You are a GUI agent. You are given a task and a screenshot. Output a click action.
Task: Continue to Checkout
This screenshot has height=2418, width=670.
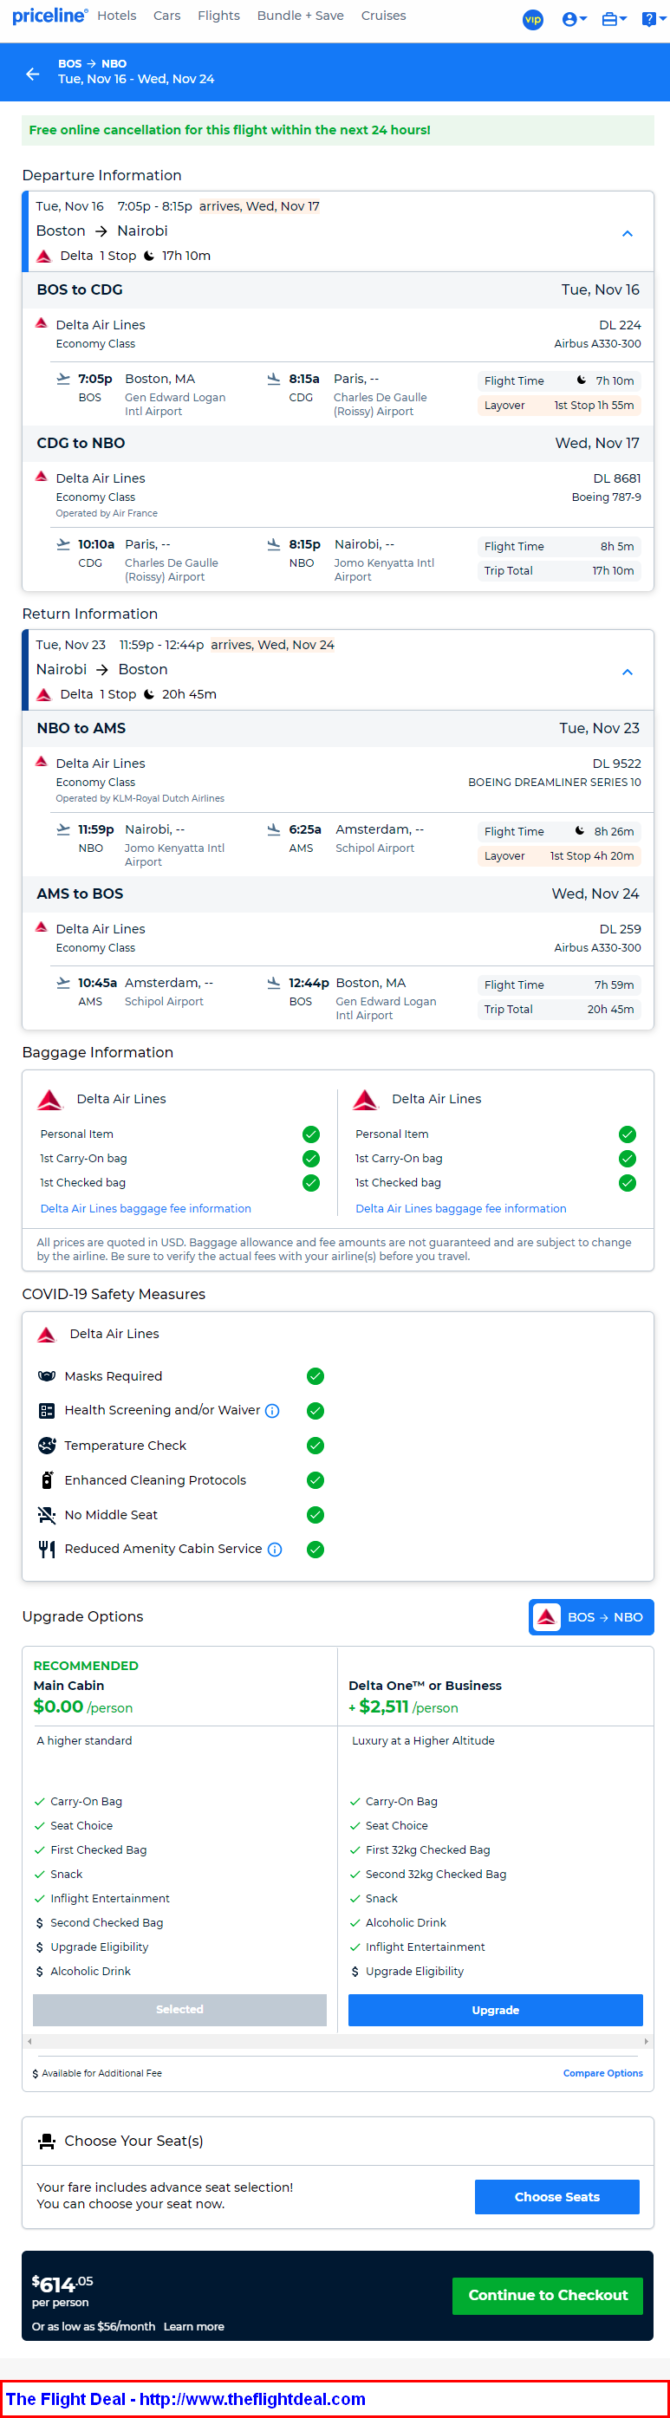[x=548, y=2295]
